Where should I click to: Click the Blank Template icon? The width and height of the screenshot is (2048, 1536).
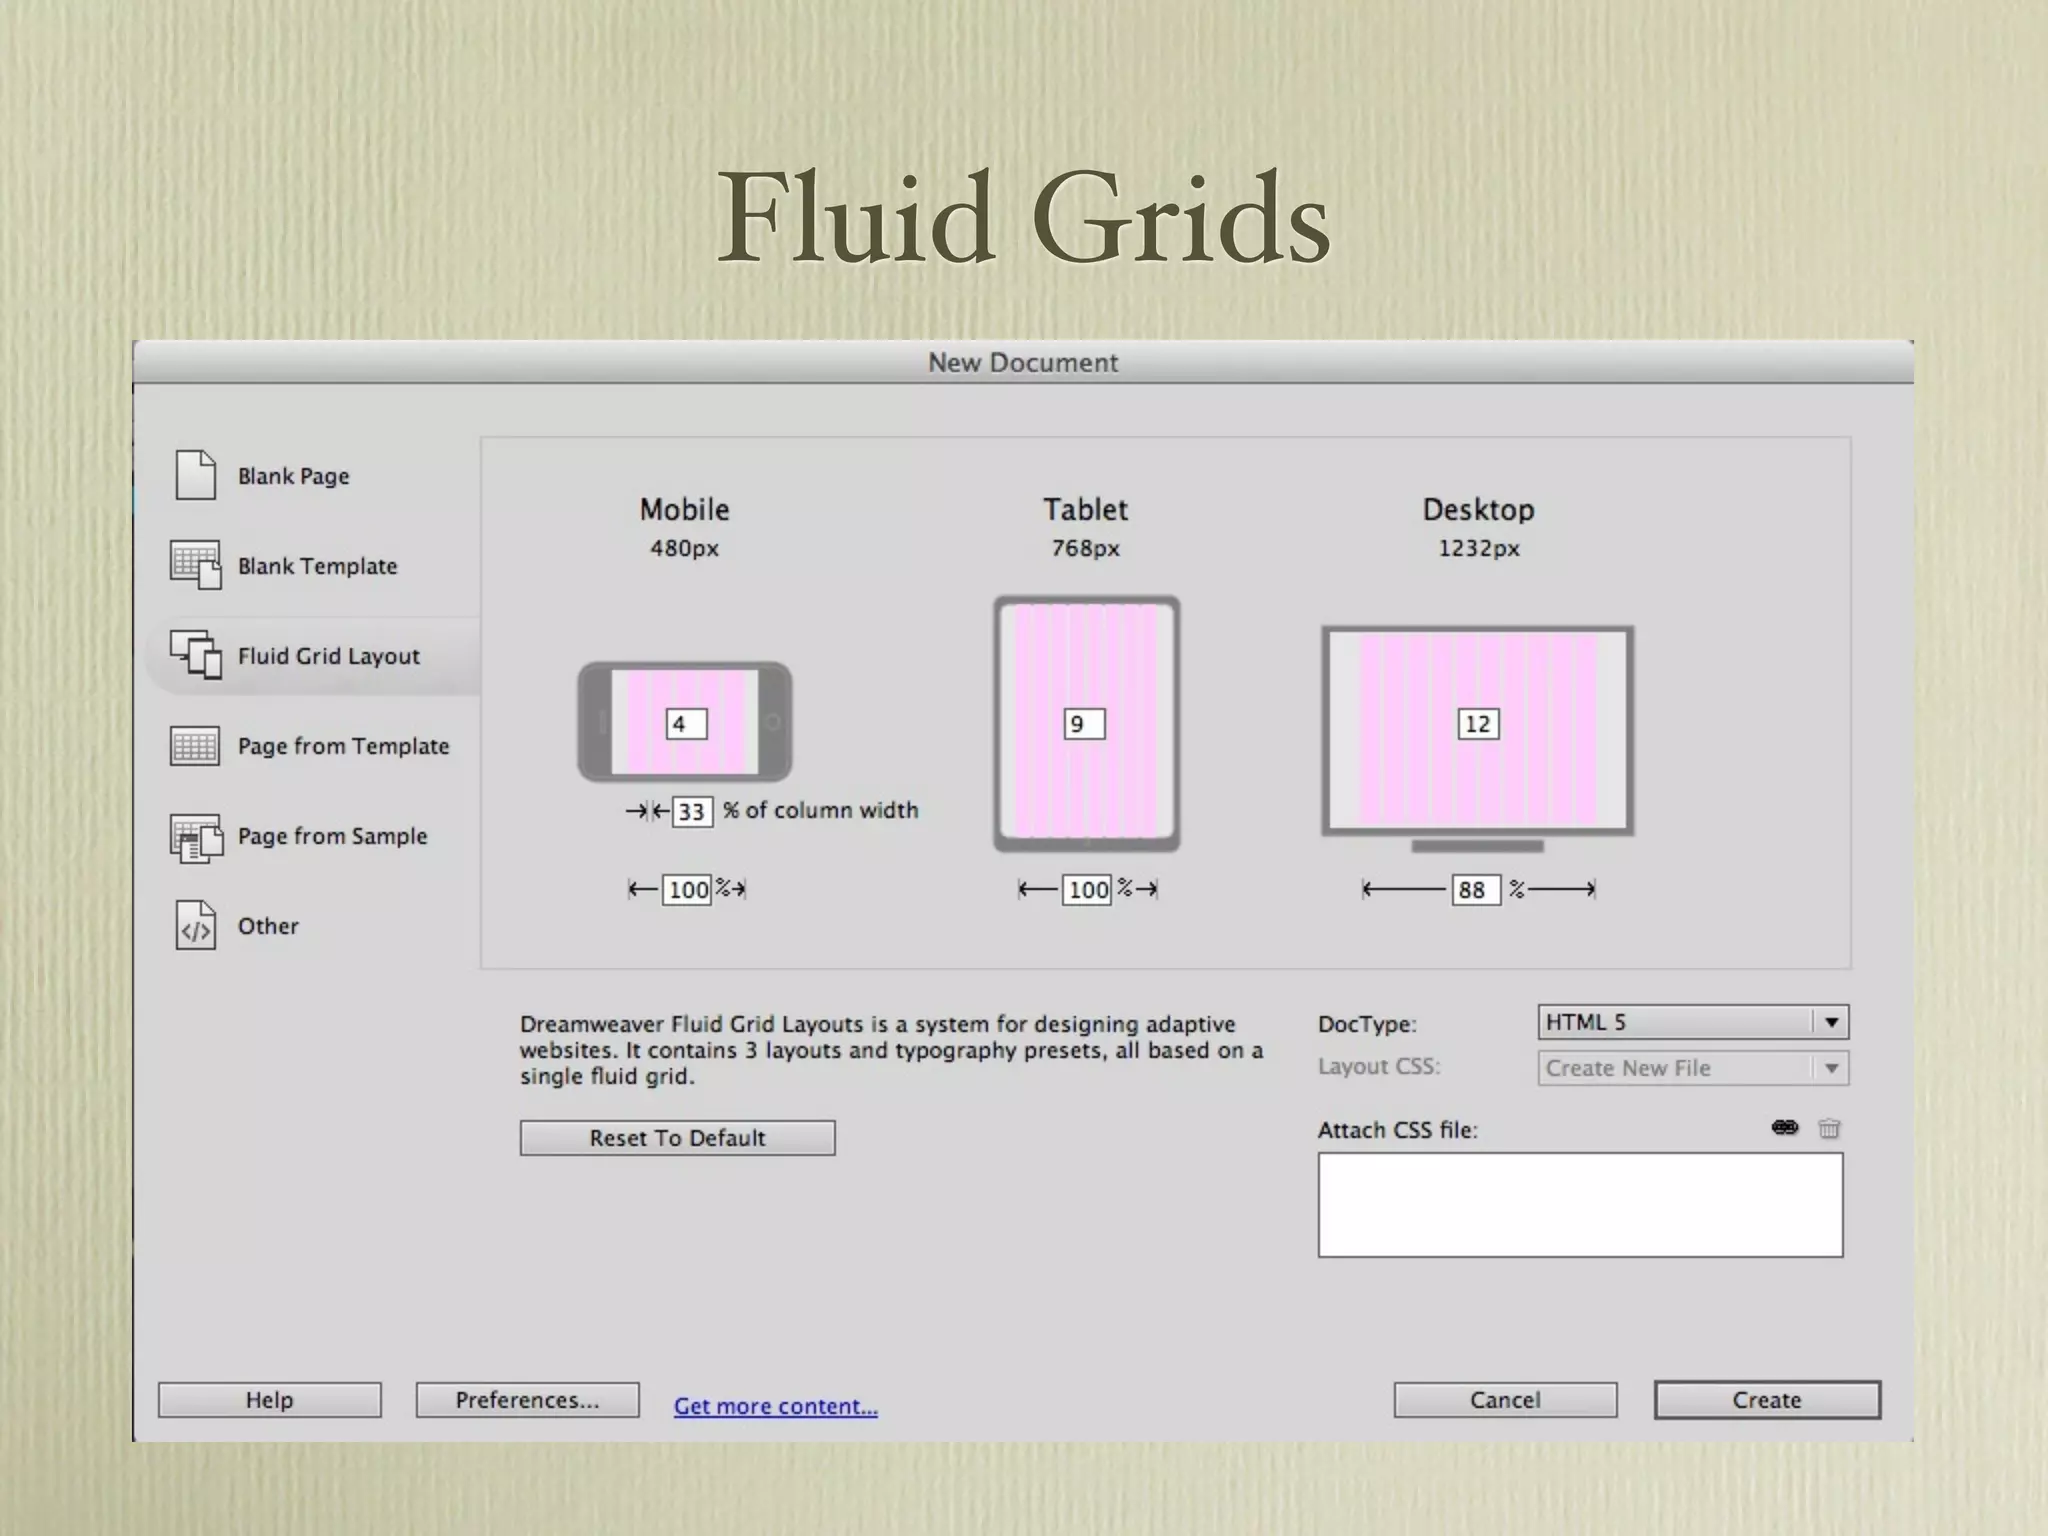196,565
